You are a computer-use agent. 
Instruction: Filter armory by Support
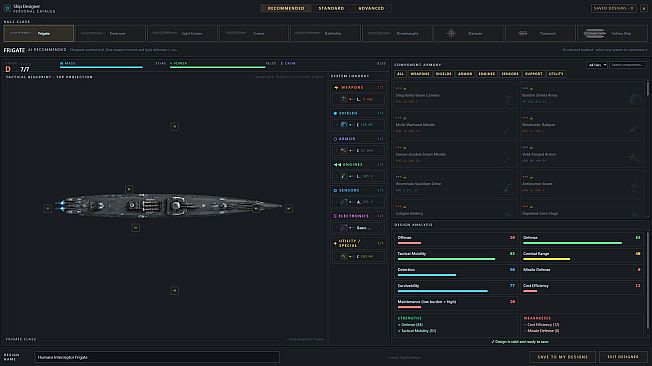coord(533,74)
